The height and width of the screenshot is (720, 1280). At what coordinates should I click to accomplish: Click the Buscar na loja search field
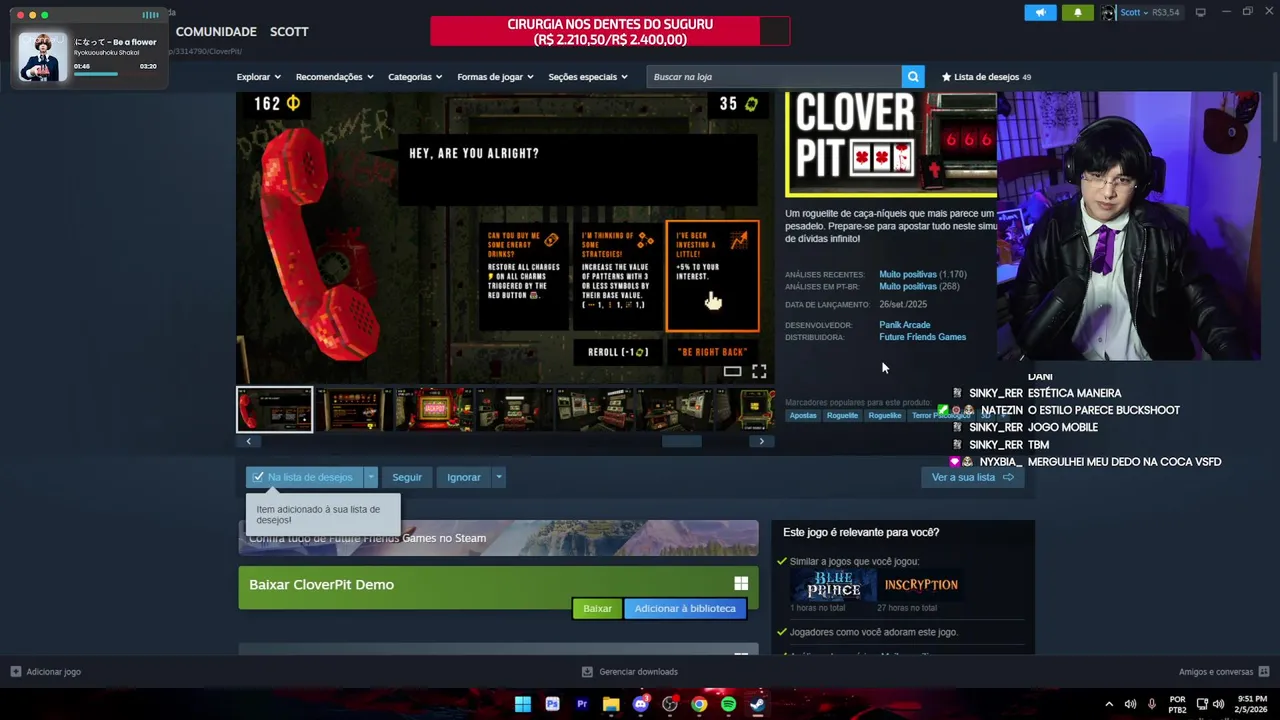pos(775,77)
